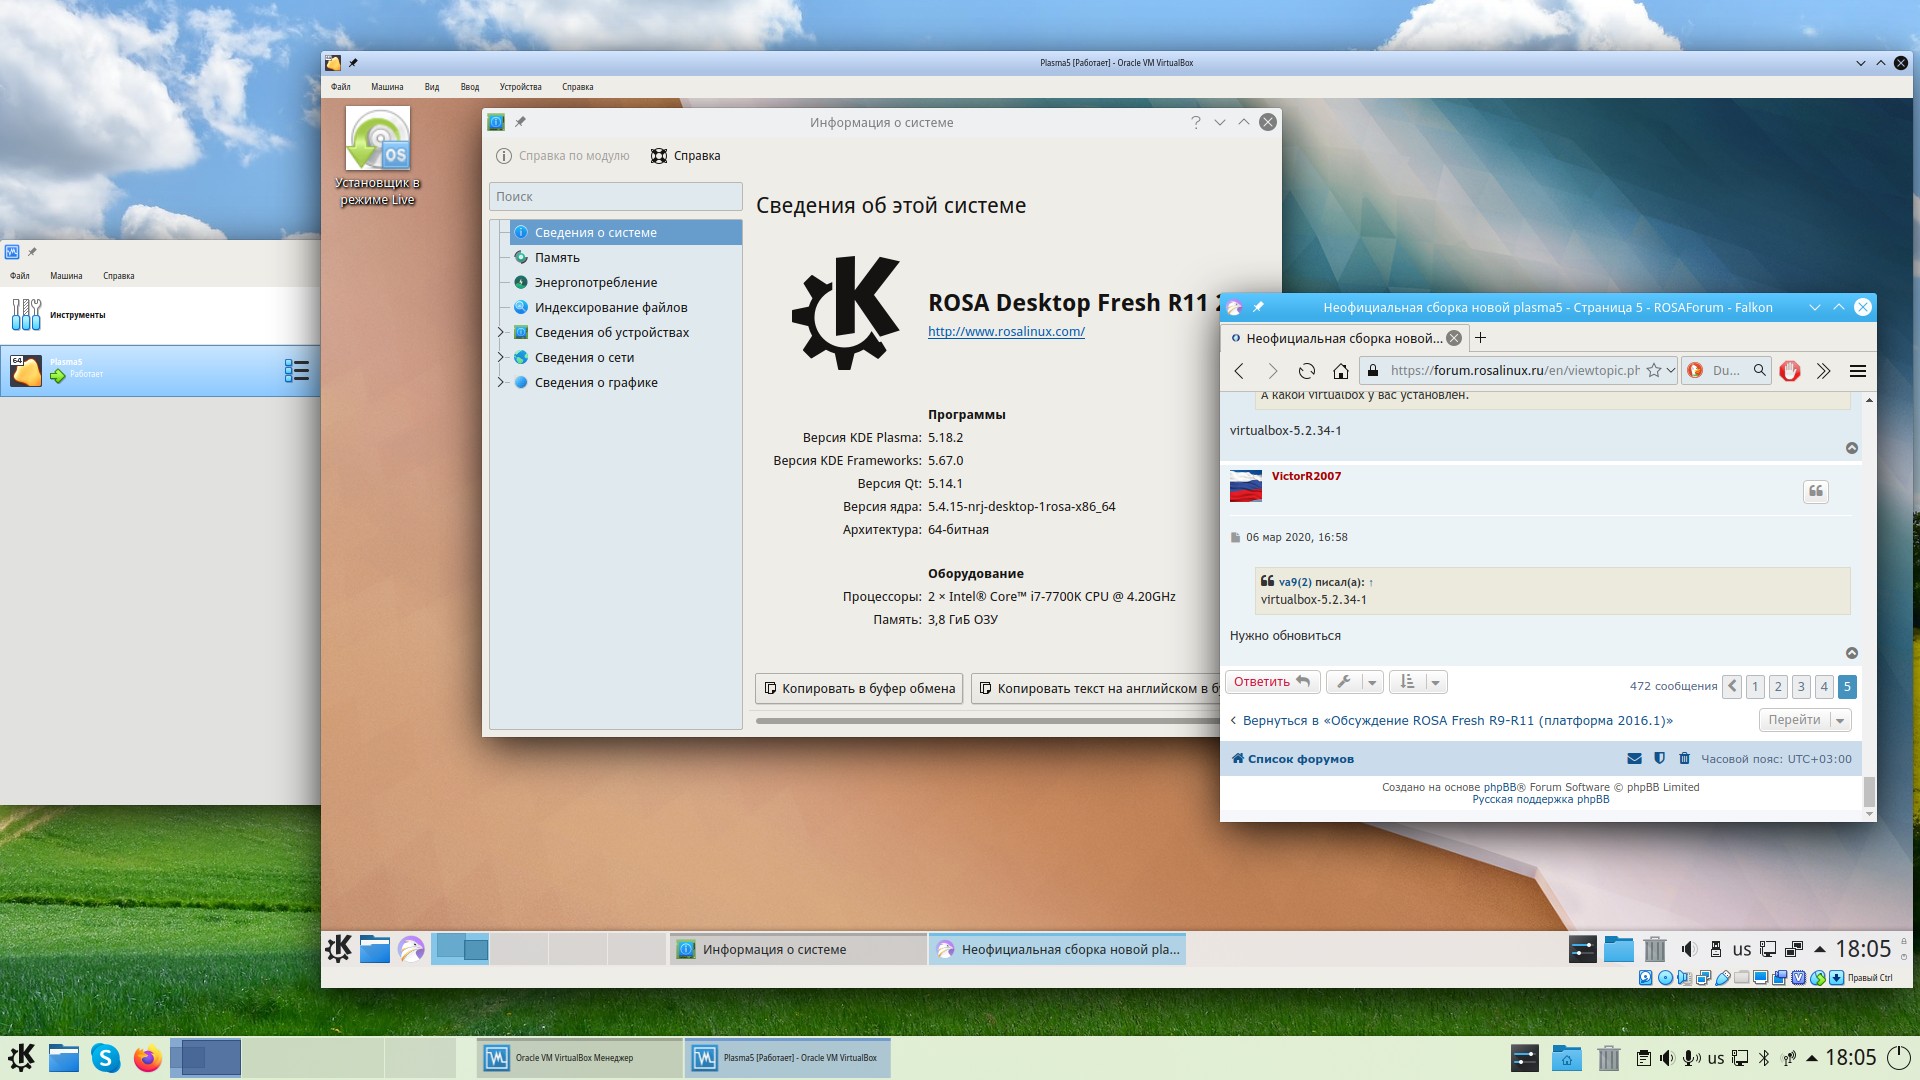Click Копировать в буфер обмена button

(859, 688)
